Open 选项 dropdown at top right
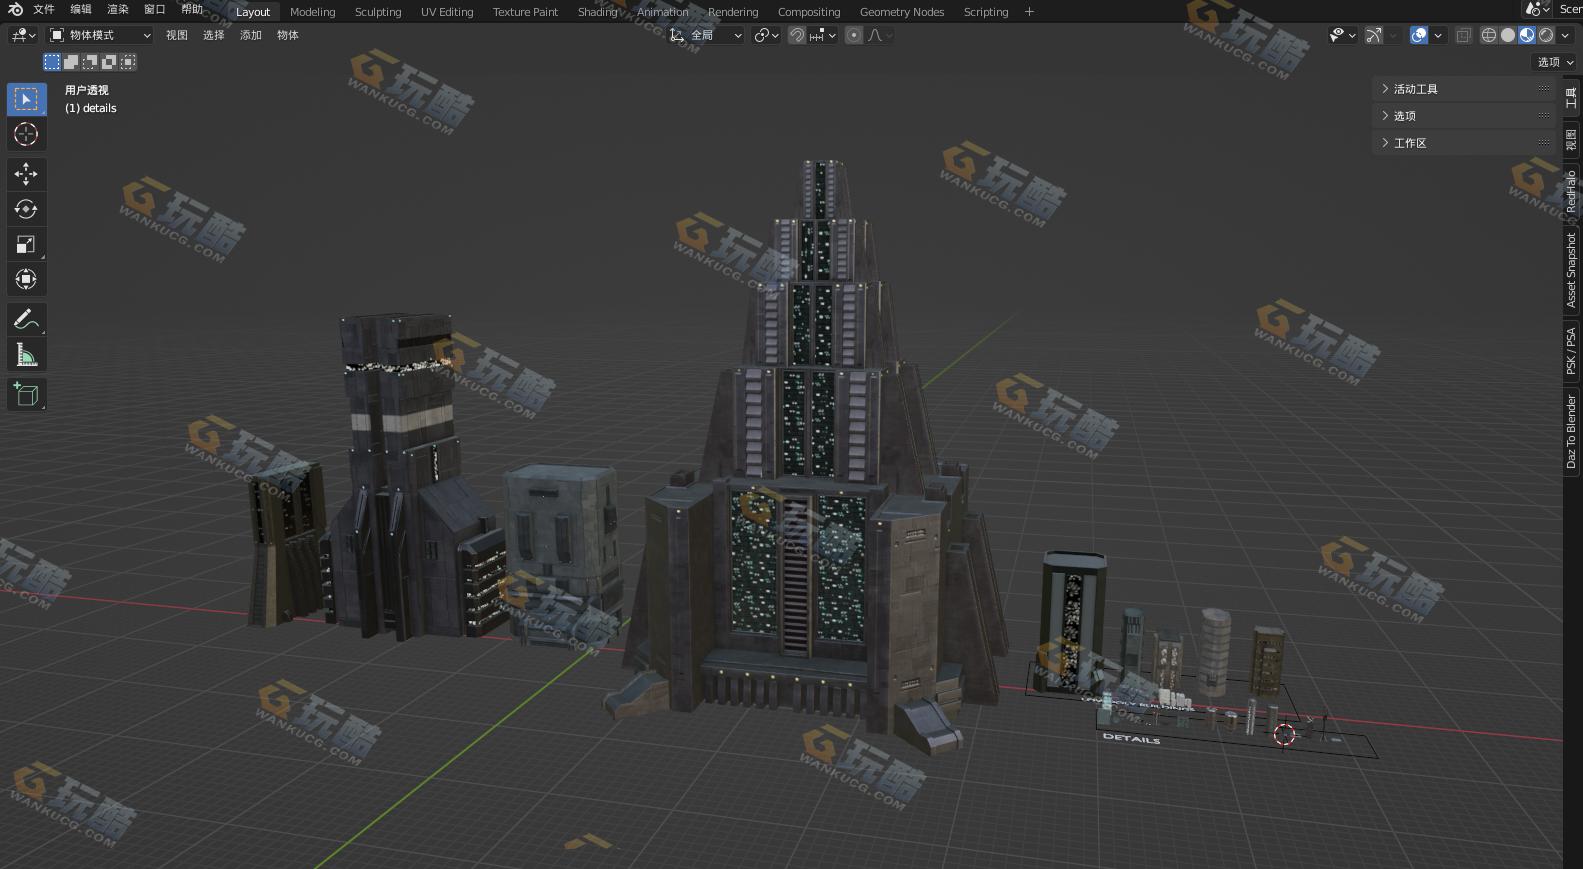The image size is (1583, 869). [1555, 62]
